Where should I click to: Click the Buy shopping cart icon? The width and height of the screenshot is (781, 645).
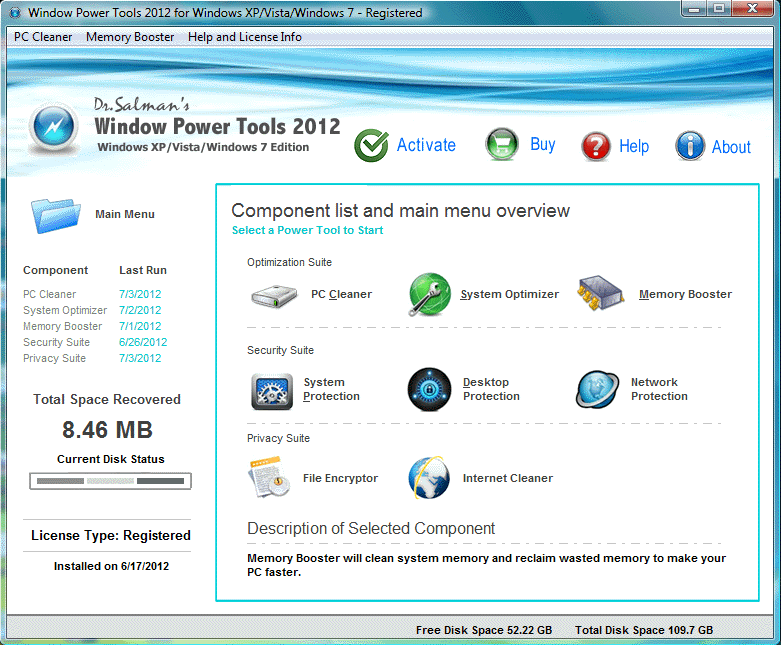[502, 144]
